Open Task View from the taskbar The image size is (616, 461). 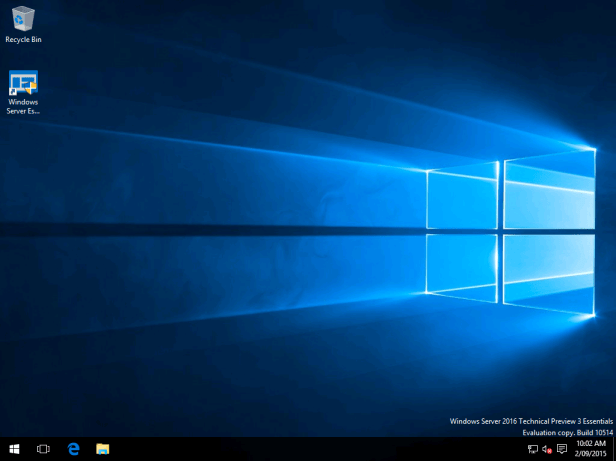[x=43, y=449]
